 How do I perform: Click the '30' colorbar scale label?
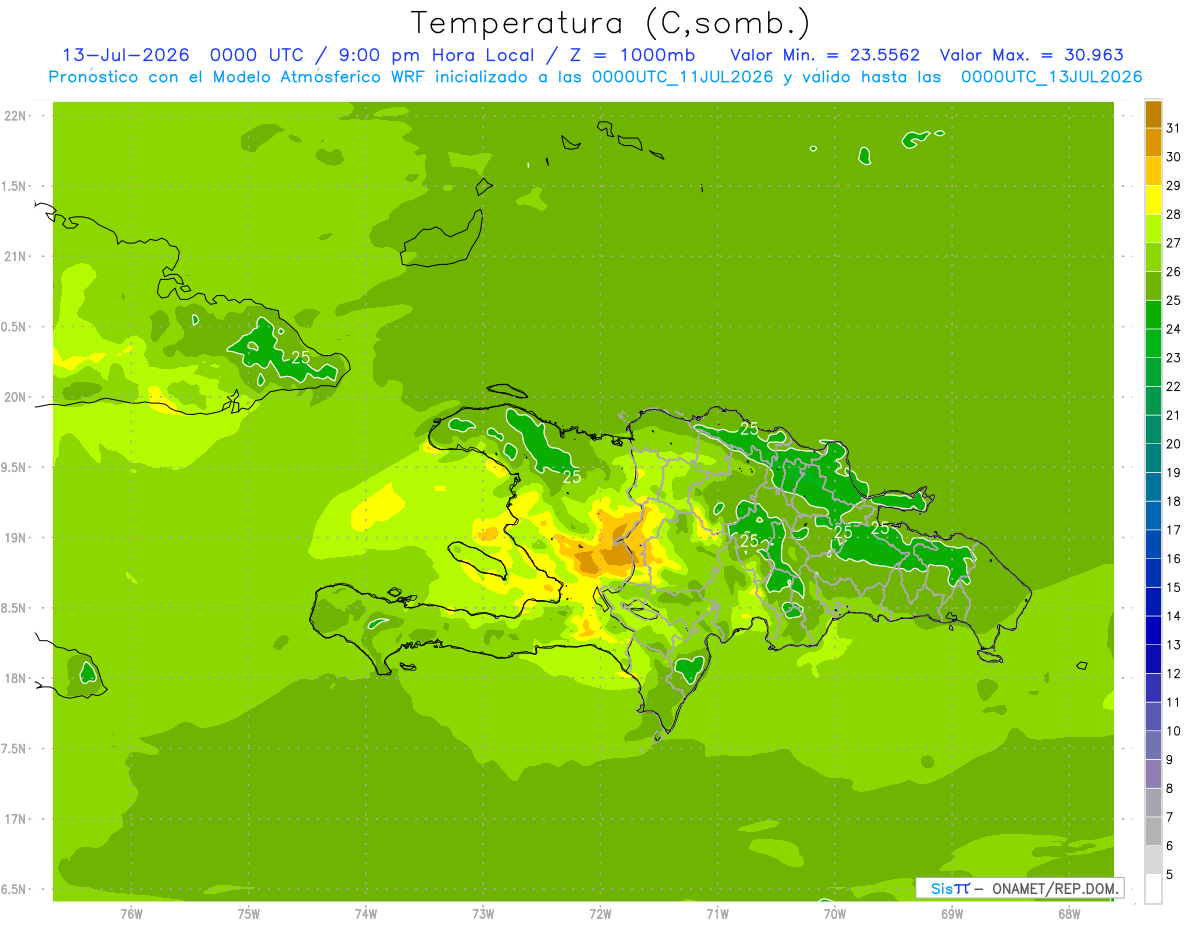1174,157
